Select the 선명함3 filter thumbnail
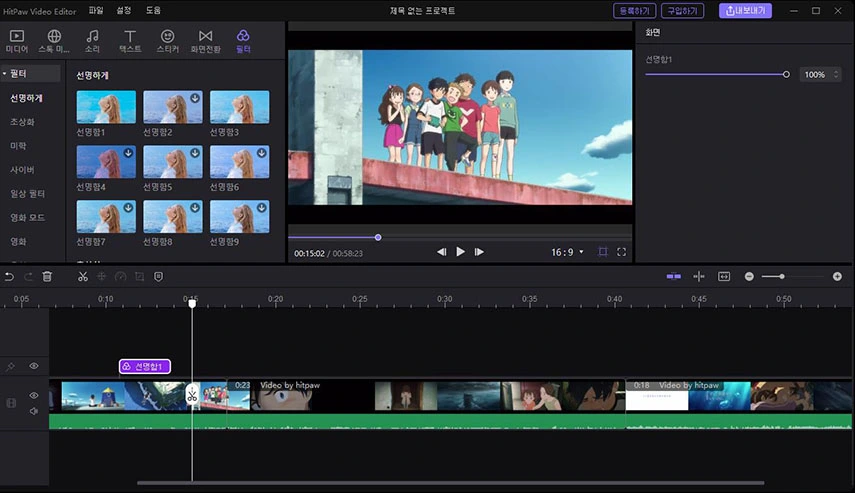This screenshot has width=855, height=493. [240, 107]
